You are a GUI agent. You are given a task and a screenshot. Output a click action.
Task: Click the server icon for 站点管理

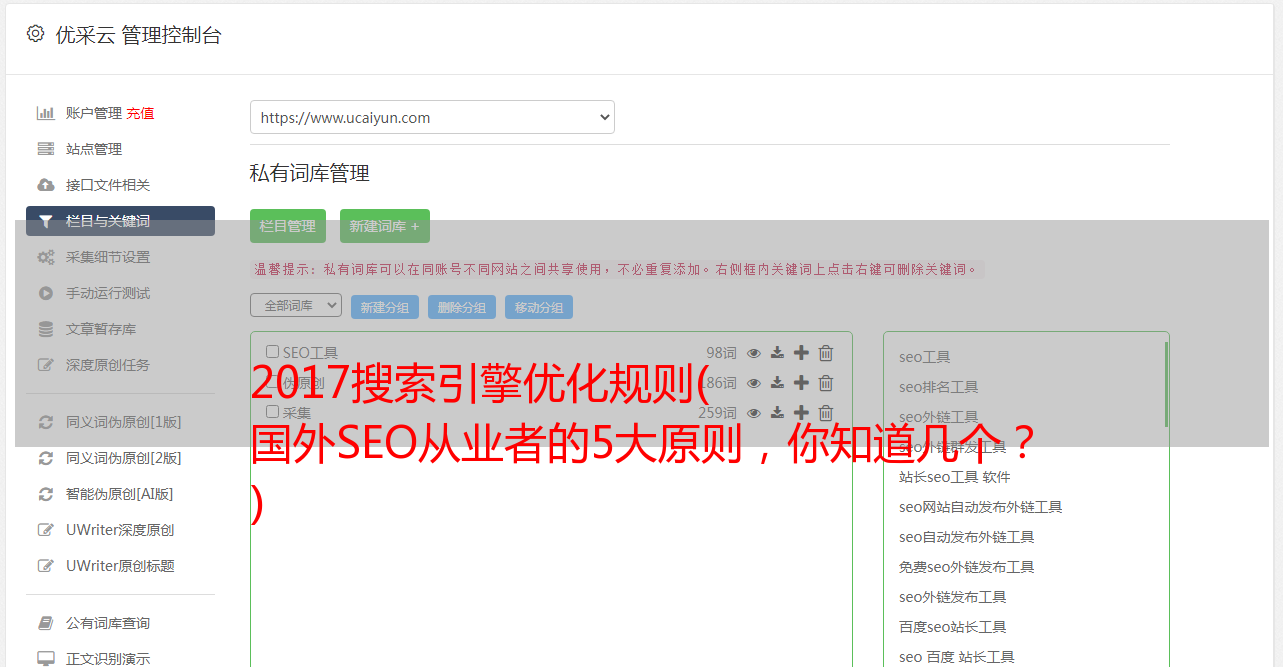pyautogui.click(x=45, y=149)
